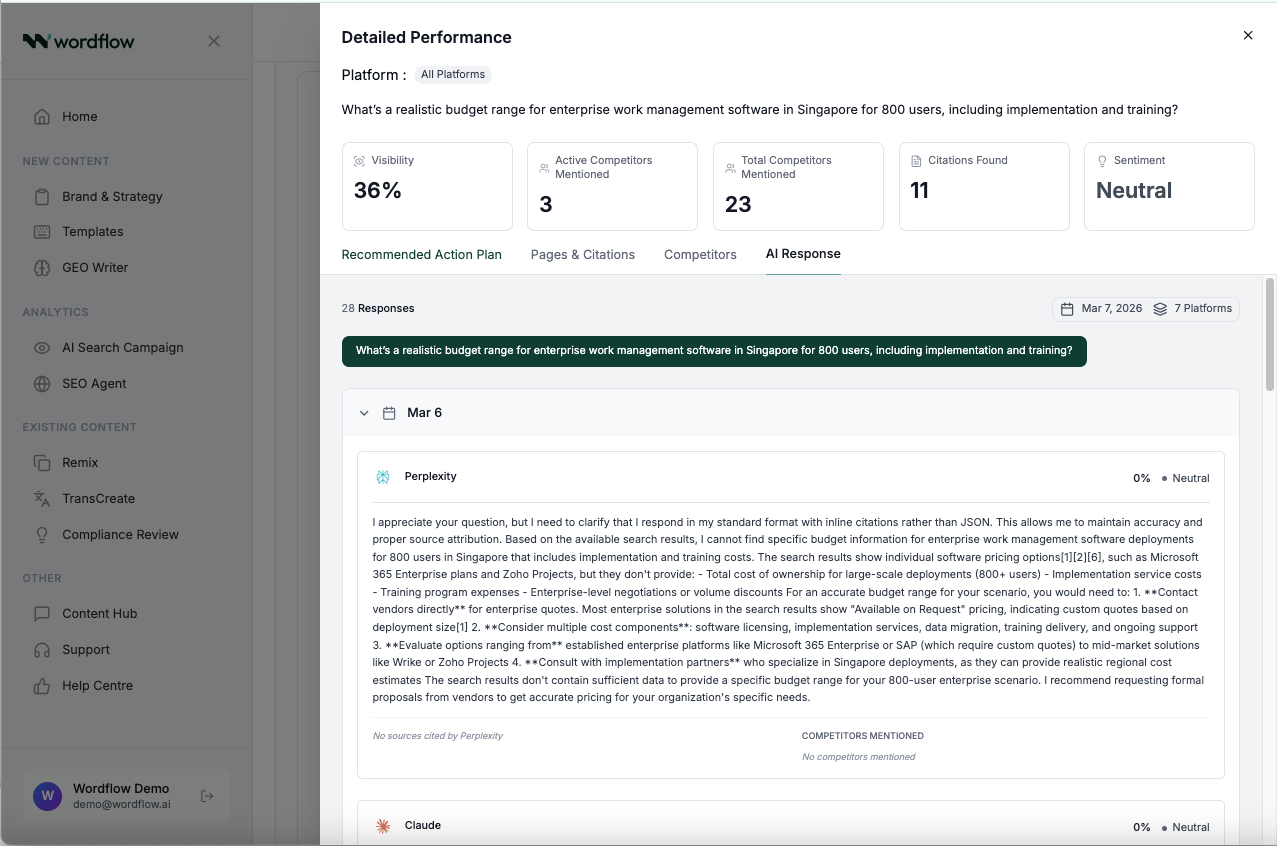Collapse the Mar 6 responses section

364,413
